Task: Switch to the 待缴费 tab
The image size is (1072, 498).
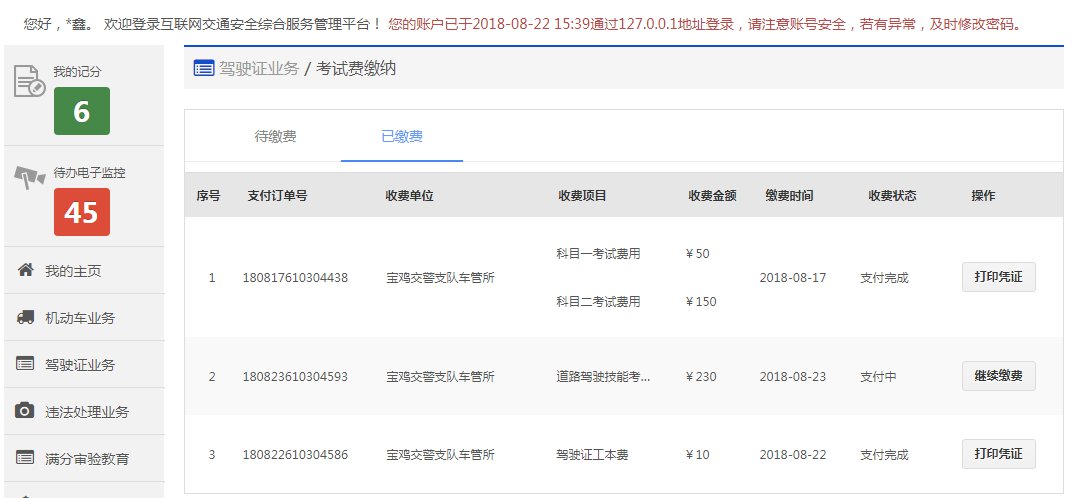Action: (x=275, y=136)
